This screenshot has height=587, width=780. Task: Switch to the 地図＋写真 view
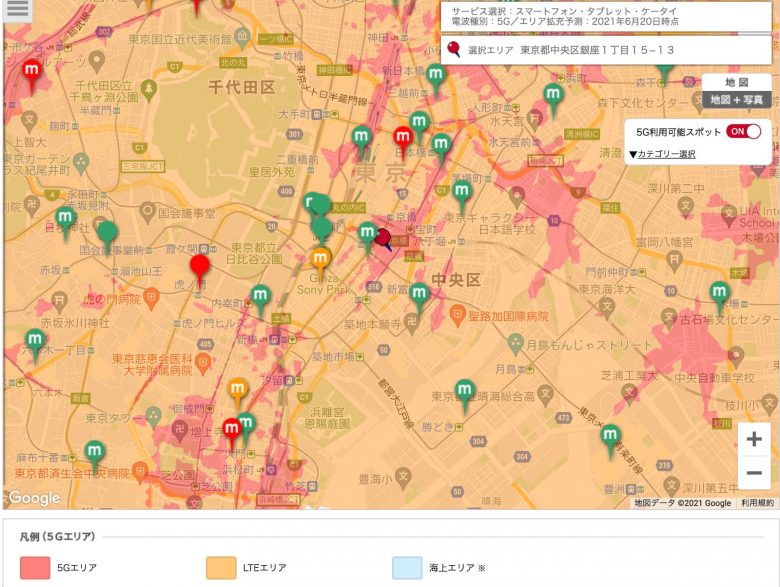(737, 100)
